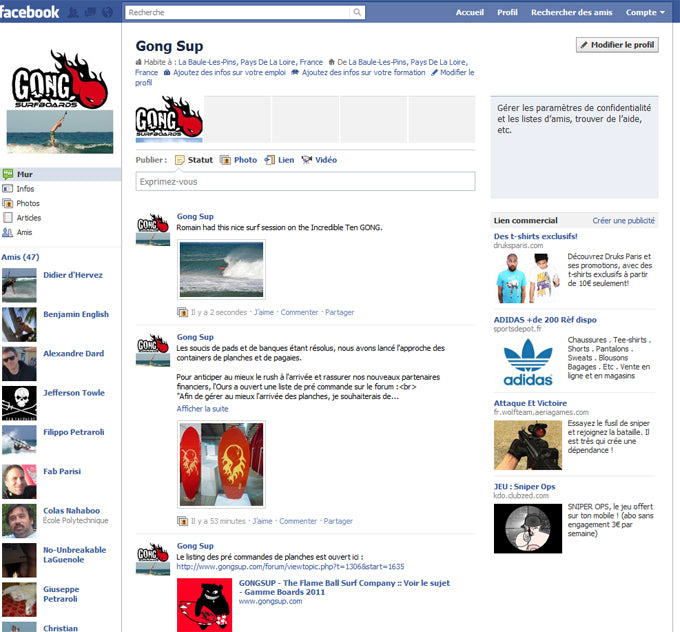The width and height of the screenshot is (680, 632).
Task: Click Partager on the 2 secondes post
Action: [x=340, y=312]
